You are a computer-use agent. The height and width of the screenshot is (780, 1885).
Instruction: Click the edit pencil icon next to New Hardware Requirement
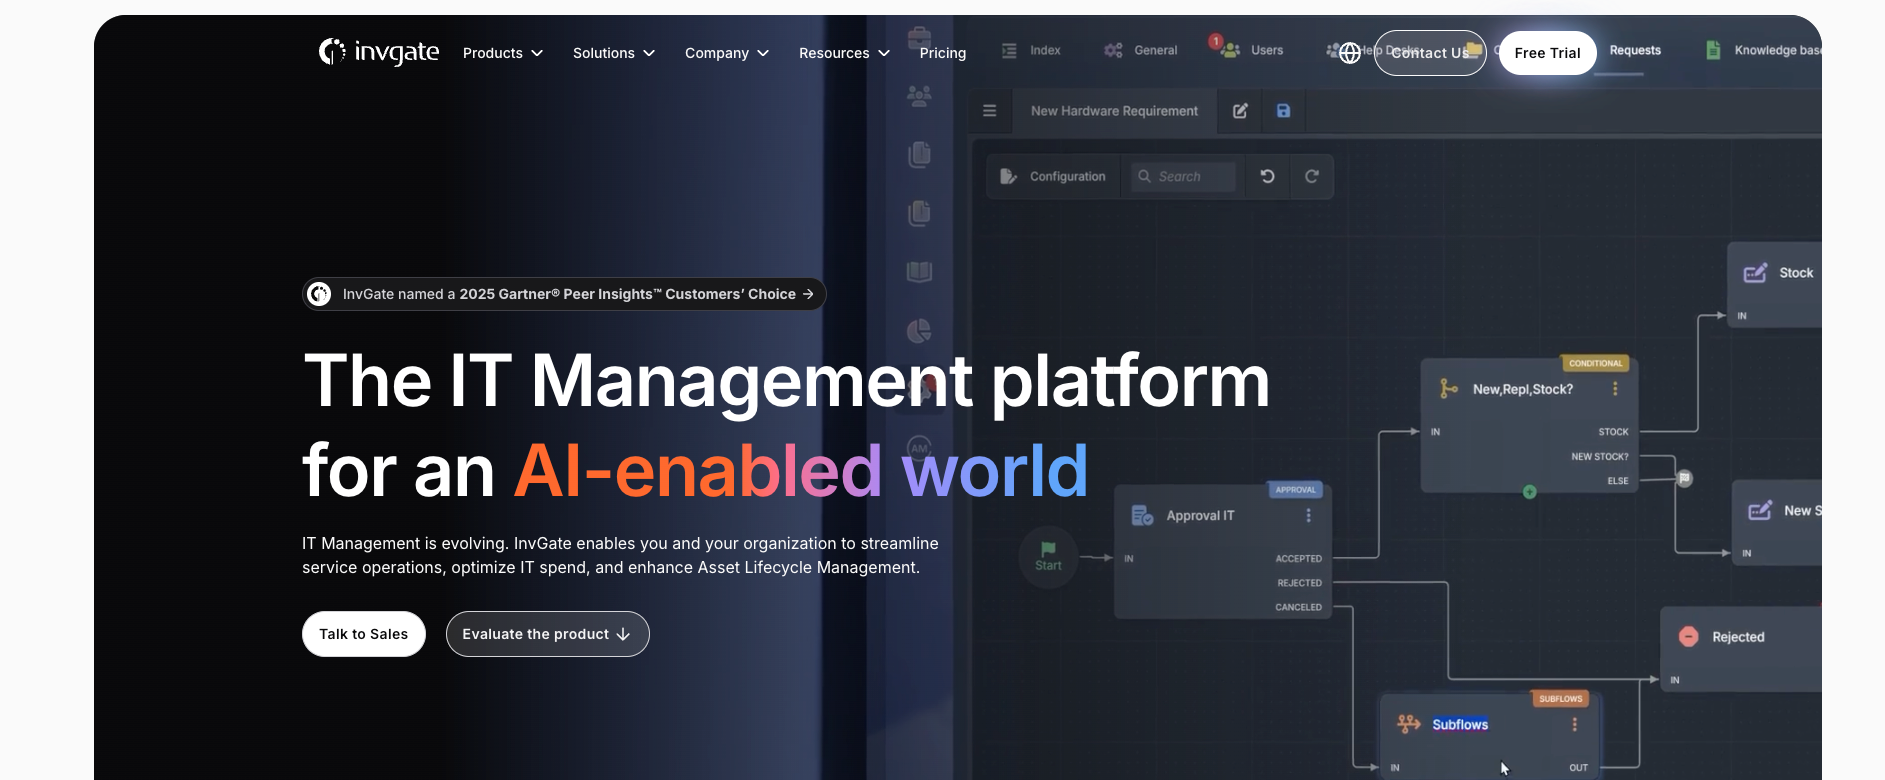[1240, 111]
